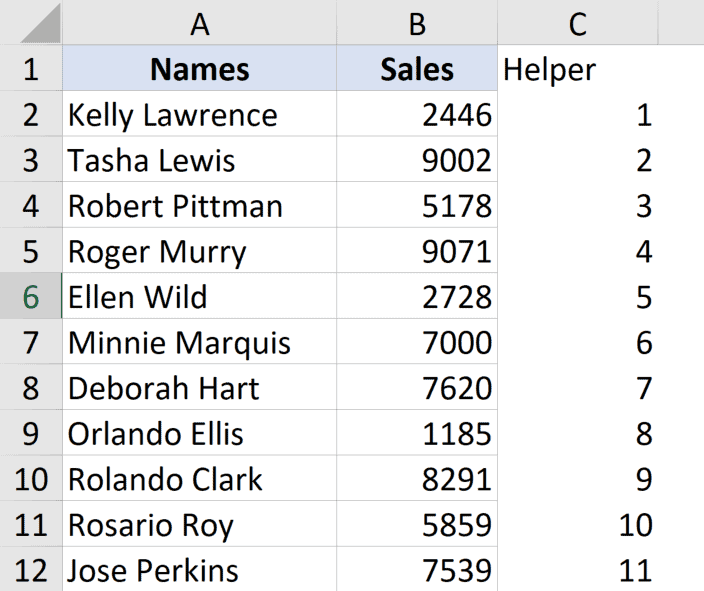Select column A header

point(199,24)
